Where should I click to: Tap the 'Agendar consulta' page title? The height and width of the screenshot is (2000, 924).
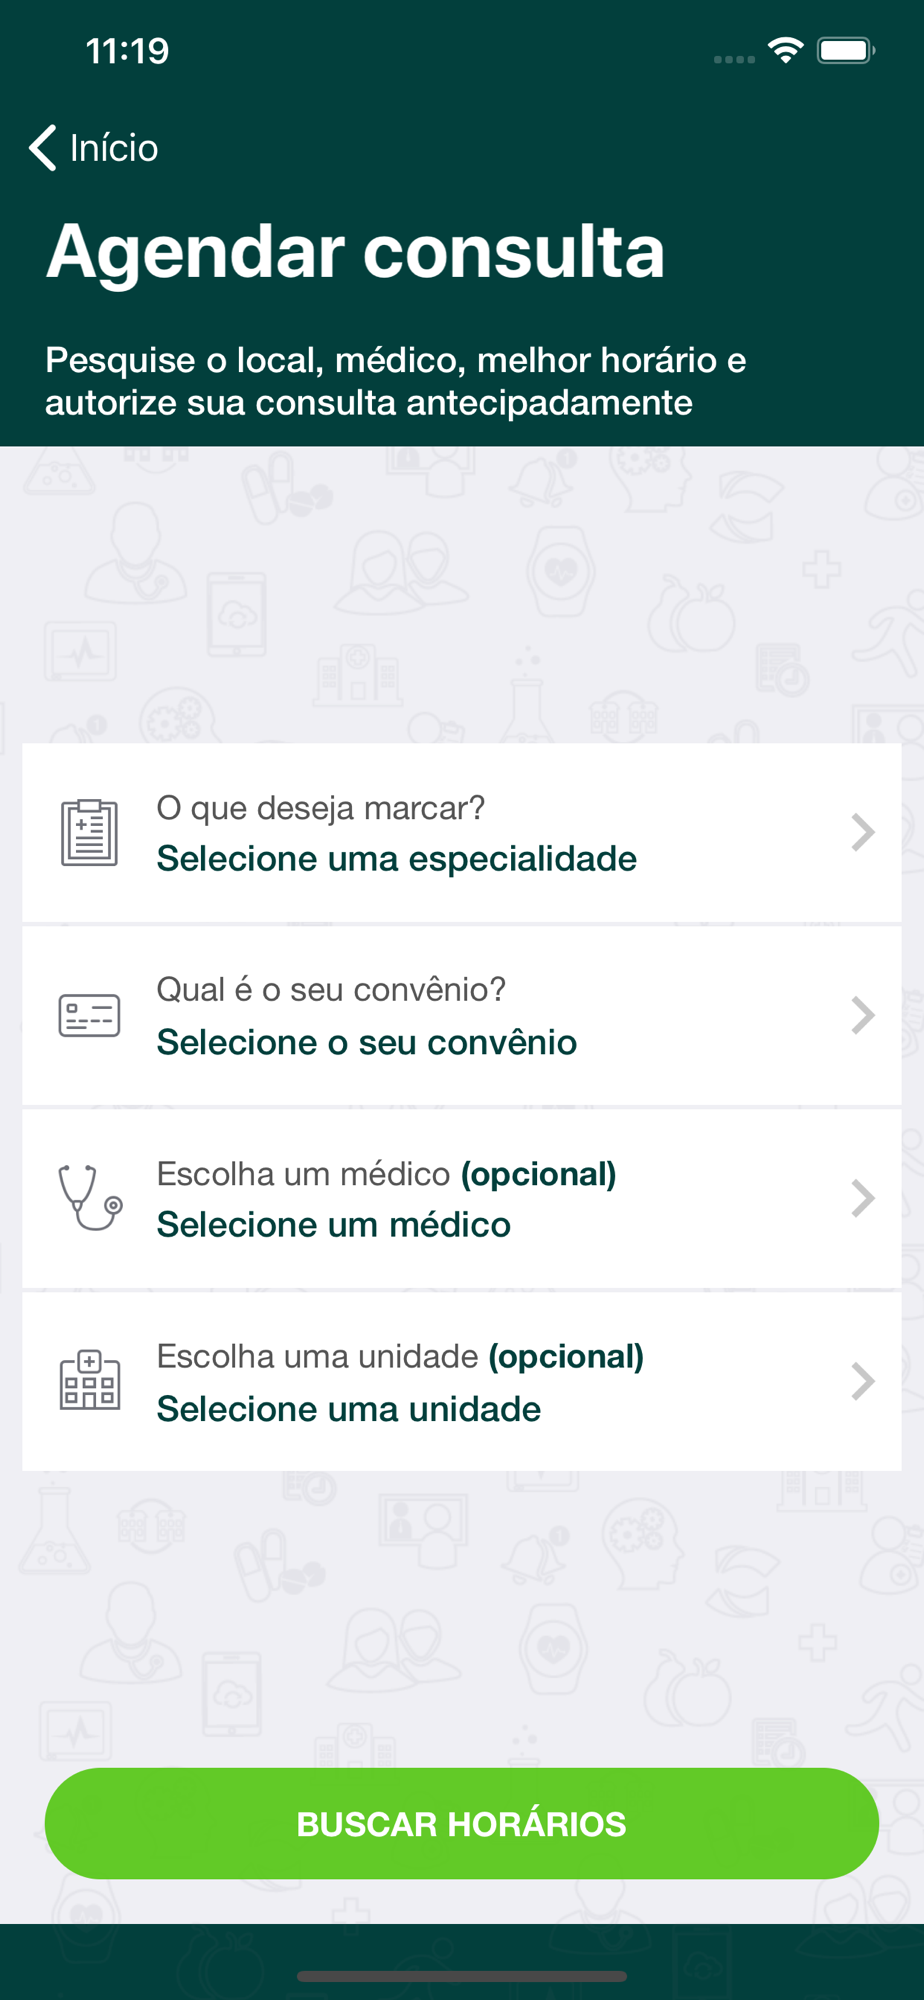[355, 251]
